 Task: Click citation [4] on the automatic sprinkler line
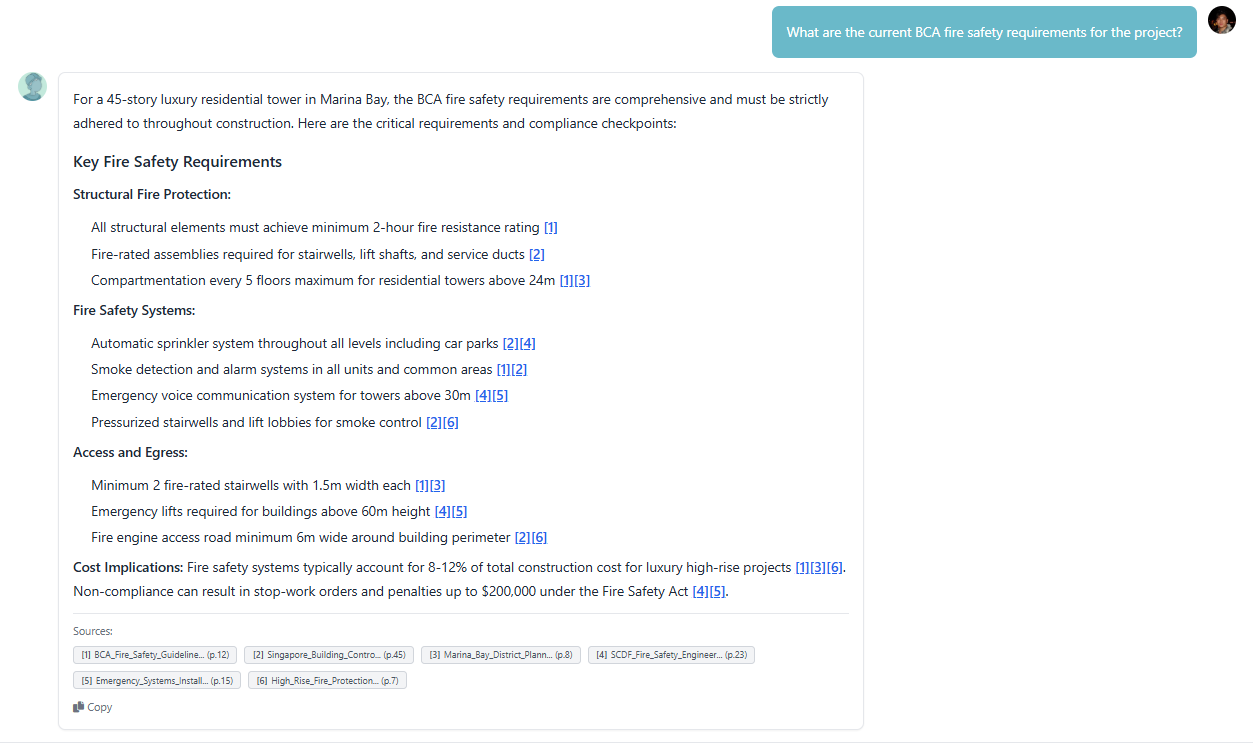[x=528, y=344]
